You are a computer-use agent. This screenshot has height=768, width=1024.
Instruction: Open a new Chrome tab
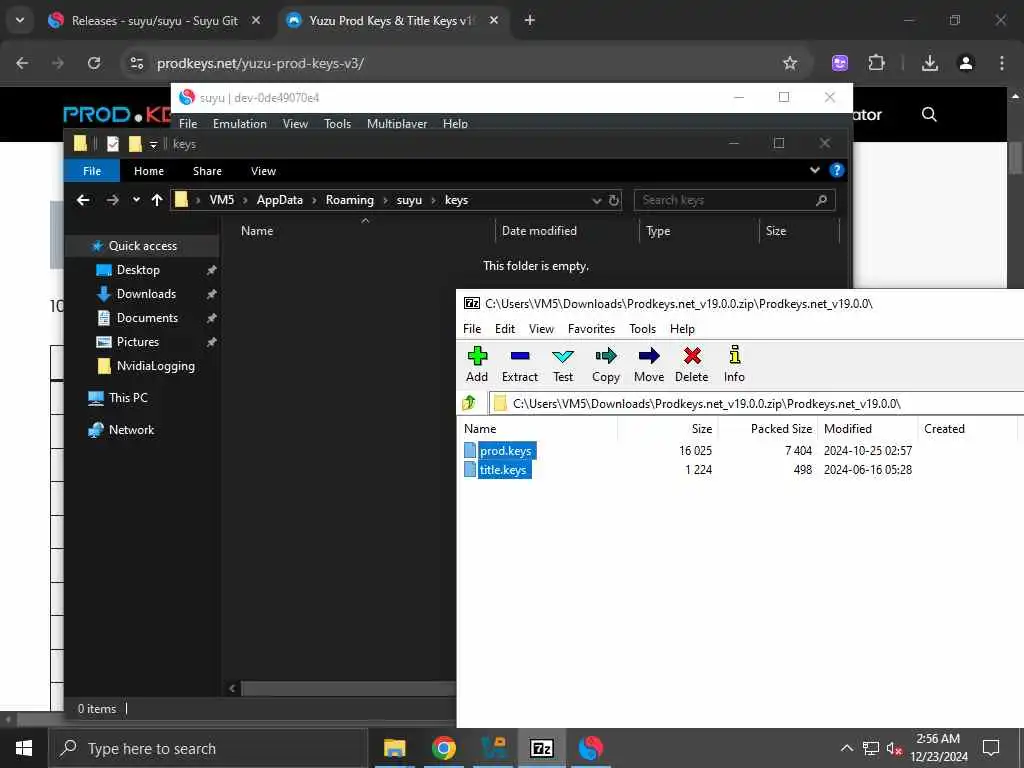pyautogui.click(x=530, y=20)
